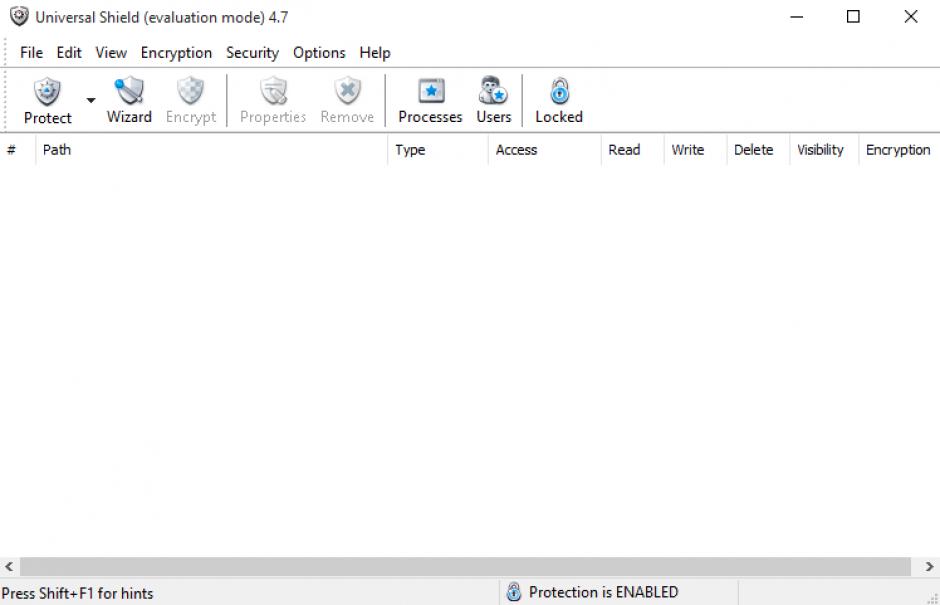This screenshot has height=605, width=940.
Task: Click the horizontal scrollbar right arrow
Action: point(929,566)
